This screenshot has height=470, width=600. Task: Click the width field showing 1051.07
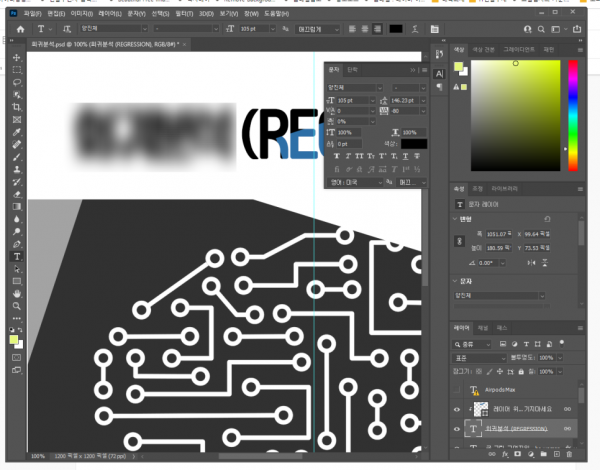coord(499,234)
